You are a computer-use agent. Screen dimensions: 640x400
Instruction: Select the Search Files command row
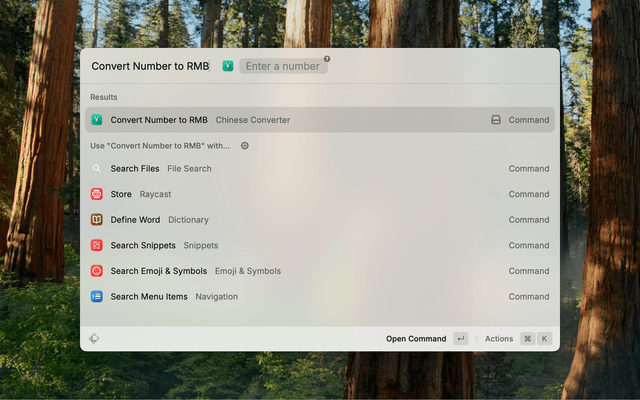(x=320, y=169)
